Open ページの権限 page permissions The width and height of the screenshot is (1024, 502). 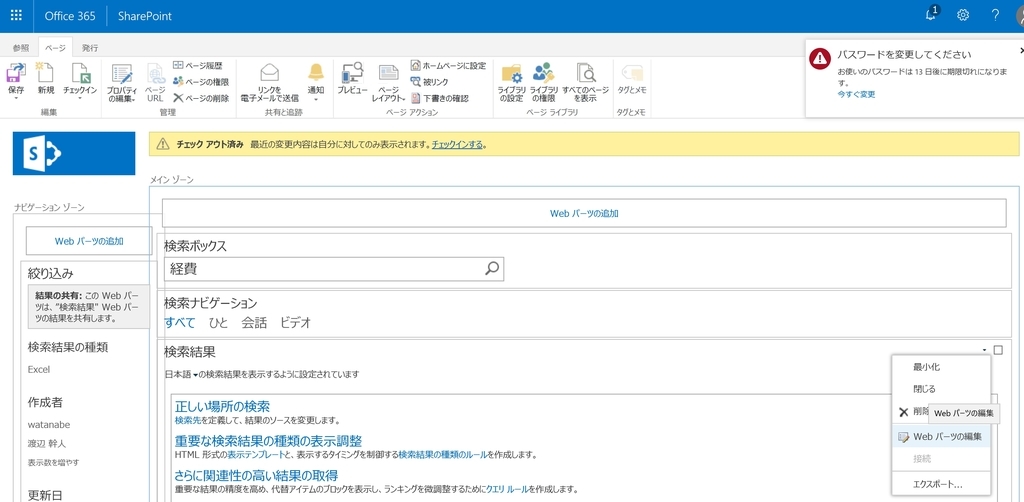tap(201, 82)
